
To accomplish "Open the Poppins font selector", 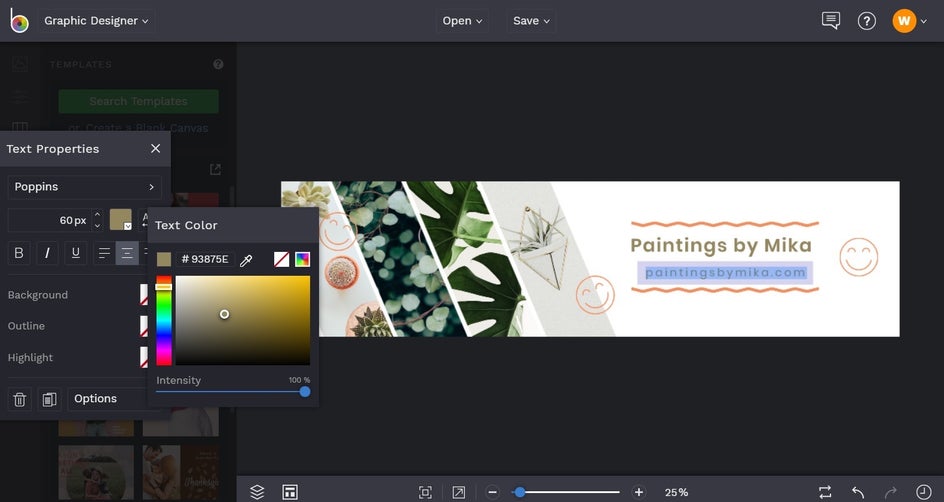I will (85, 187).
